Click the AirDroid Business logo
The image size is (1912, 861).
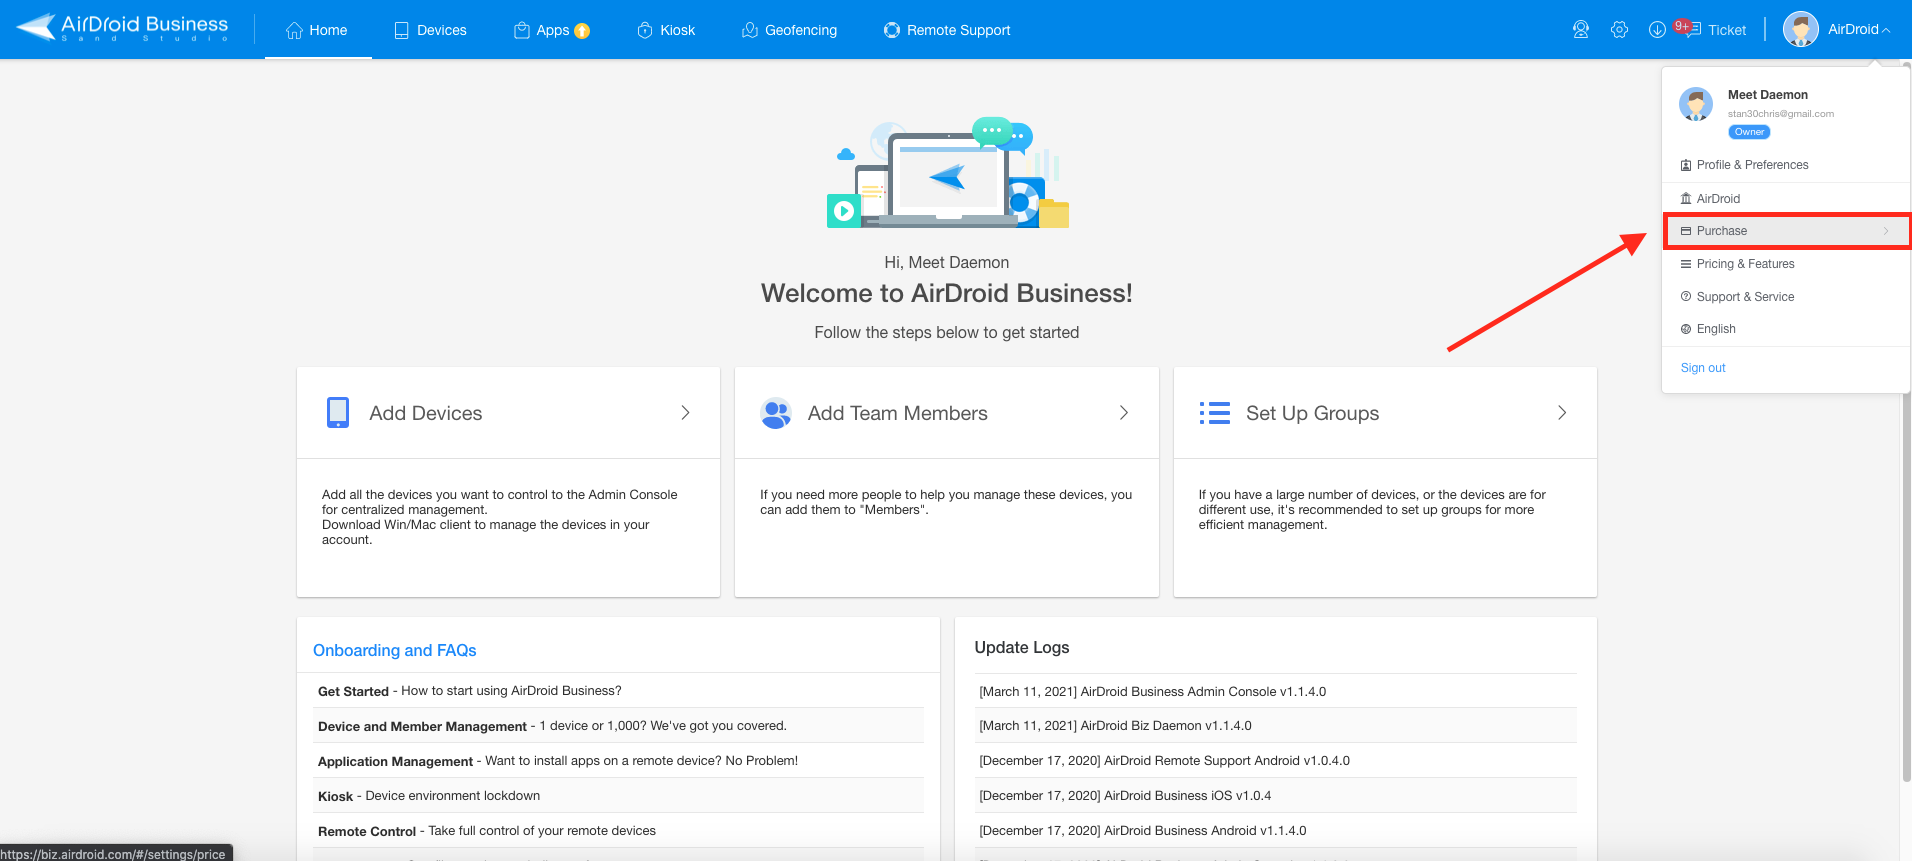(122, 27)
